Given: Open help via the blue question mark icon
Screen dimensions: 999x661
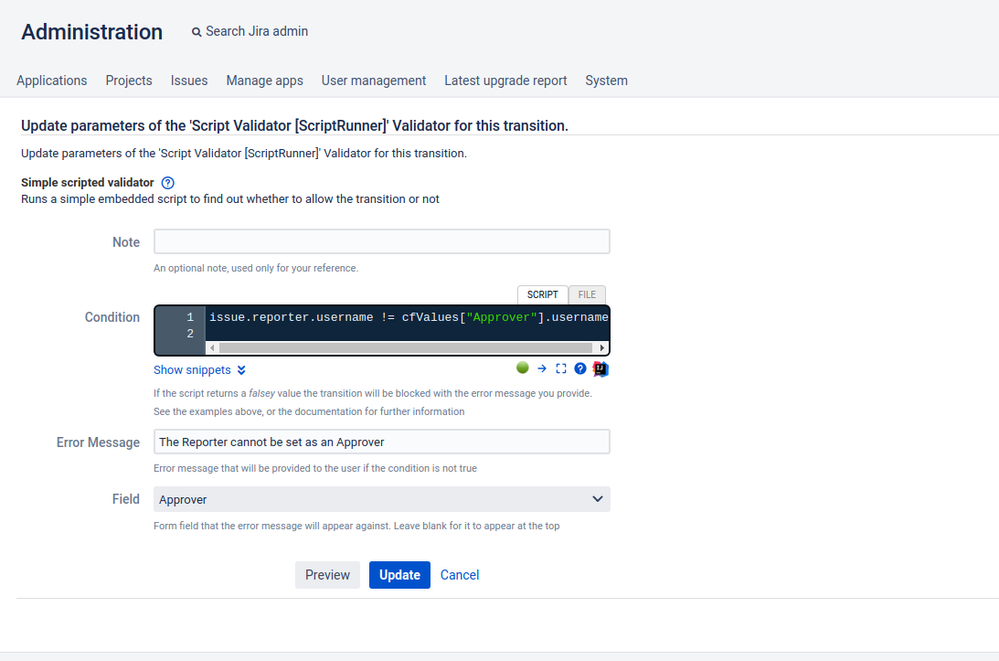Looking at the screenshot, I should tap(580, 368).
